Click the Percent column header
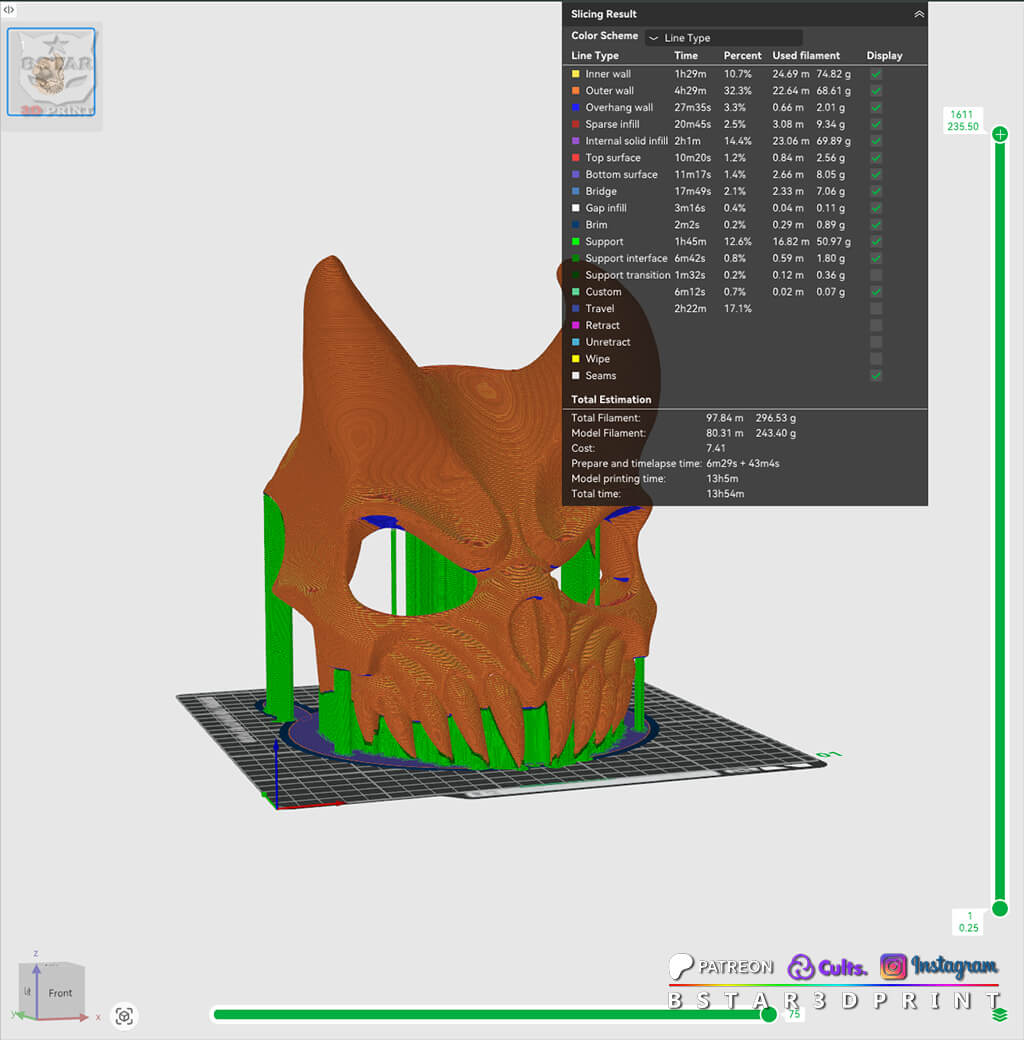The height and width of the screenshot is (1040, 1024). tap(742, 56)
